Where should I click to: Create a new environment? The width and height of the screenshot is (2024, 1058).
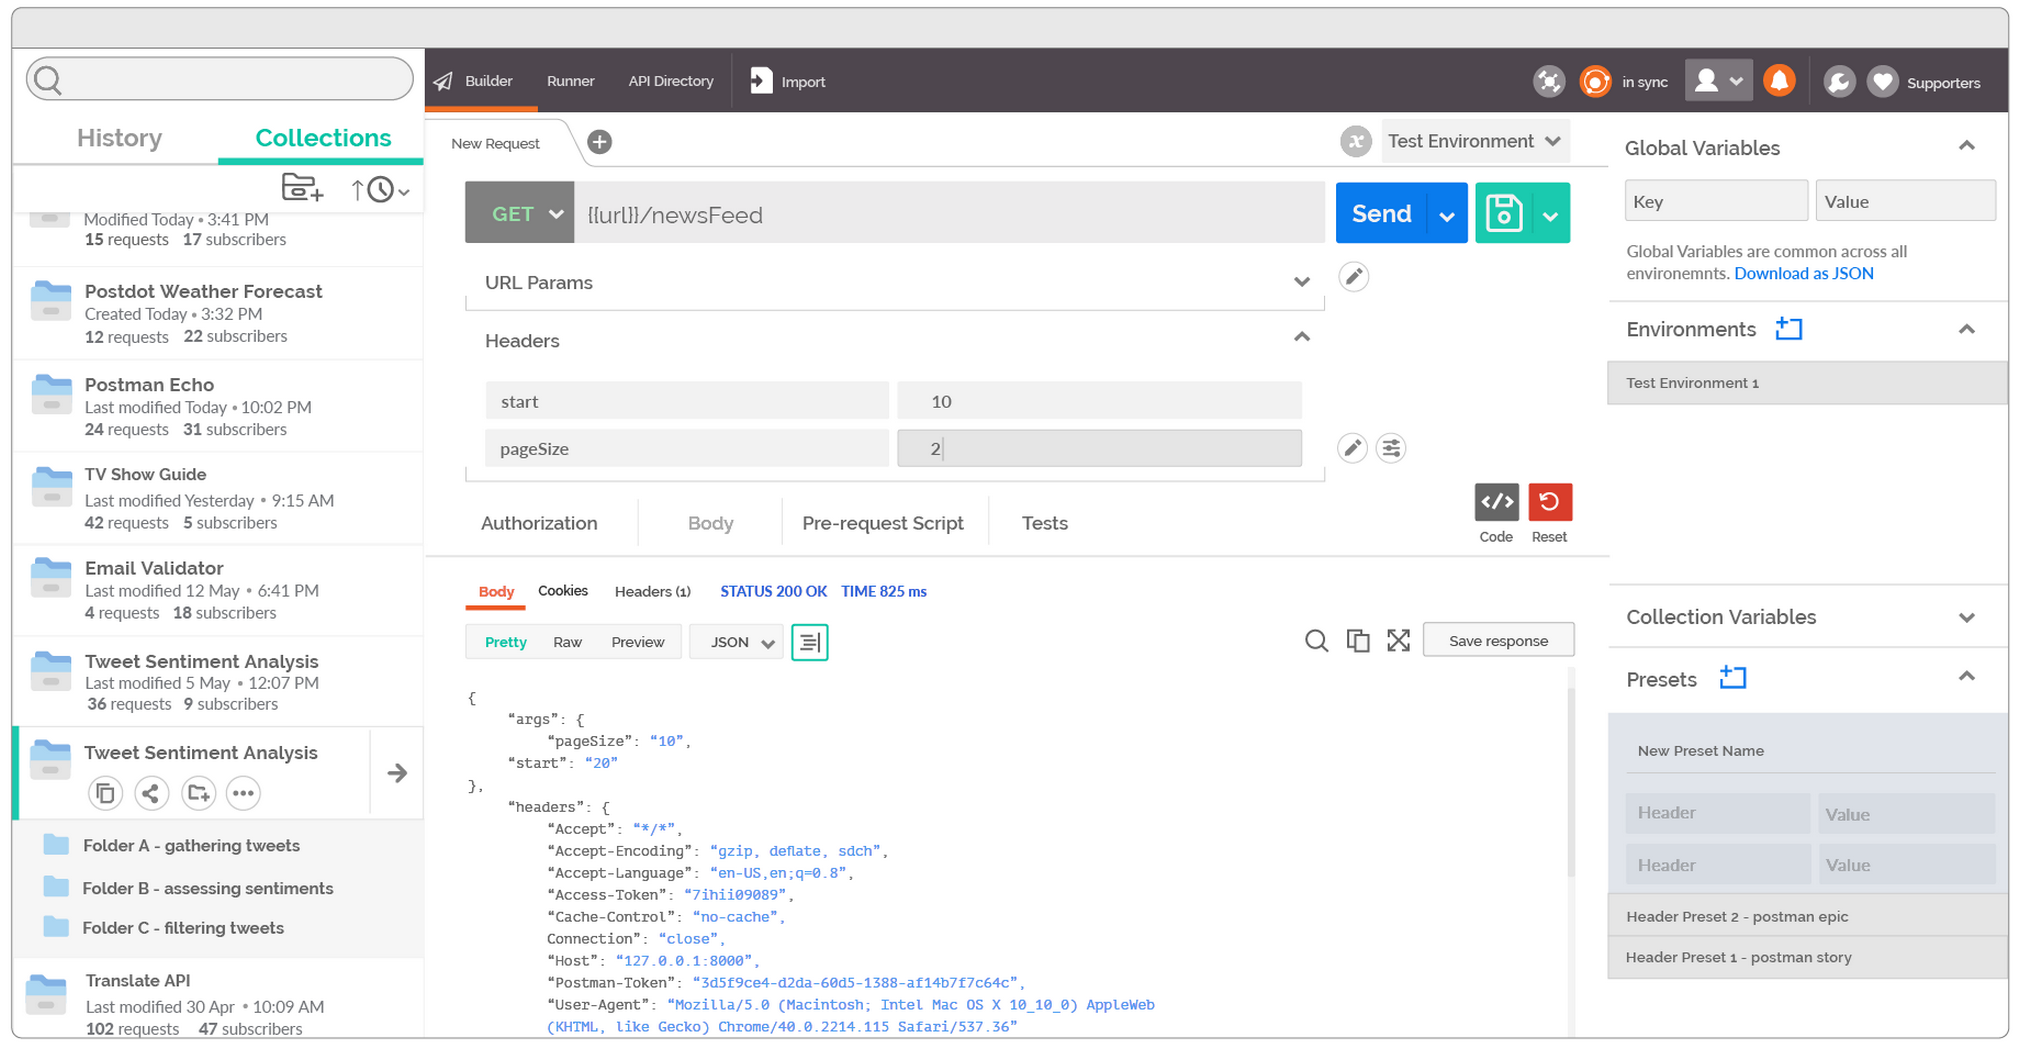pyautogui.click(x=1789, y=328)
